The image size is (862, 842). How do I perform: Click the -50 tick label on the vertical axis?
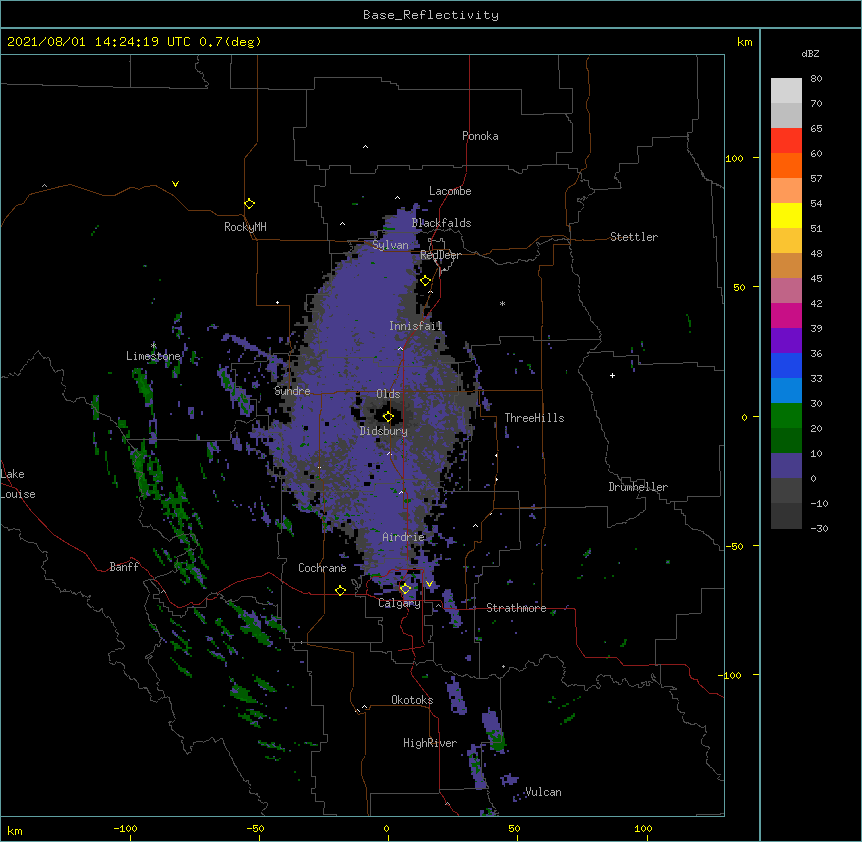point(733,546)
